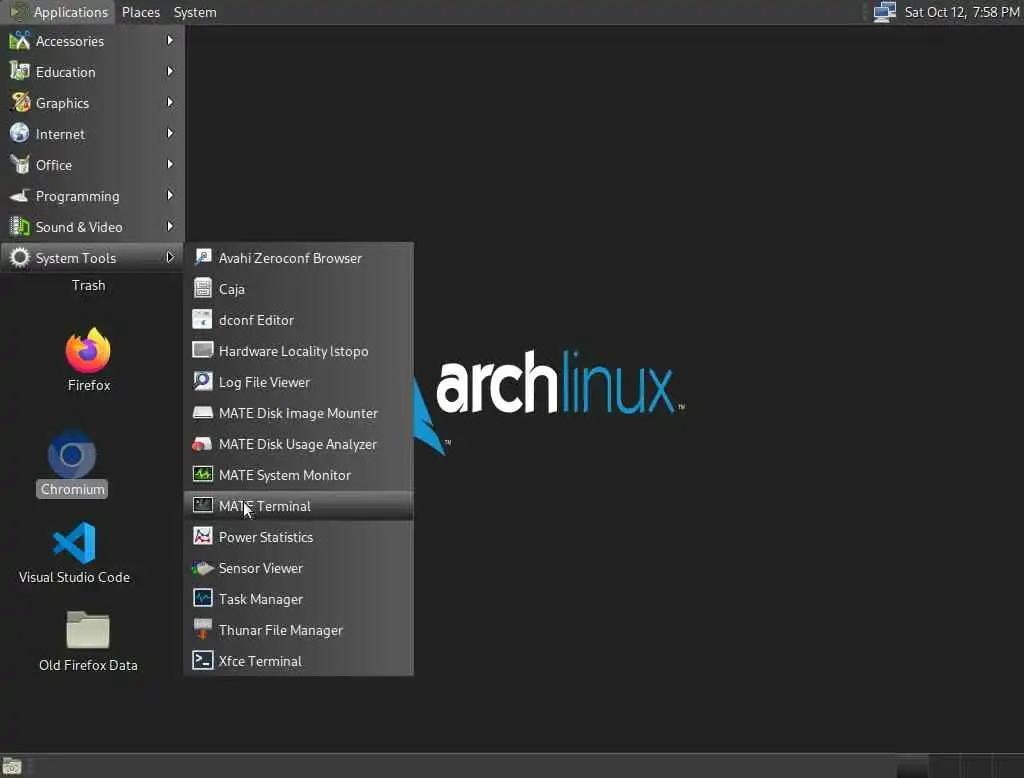This screenshot has width=1024, height=778.
Task: Click the System Tools submenu arrow
Action: click(170, 257)
